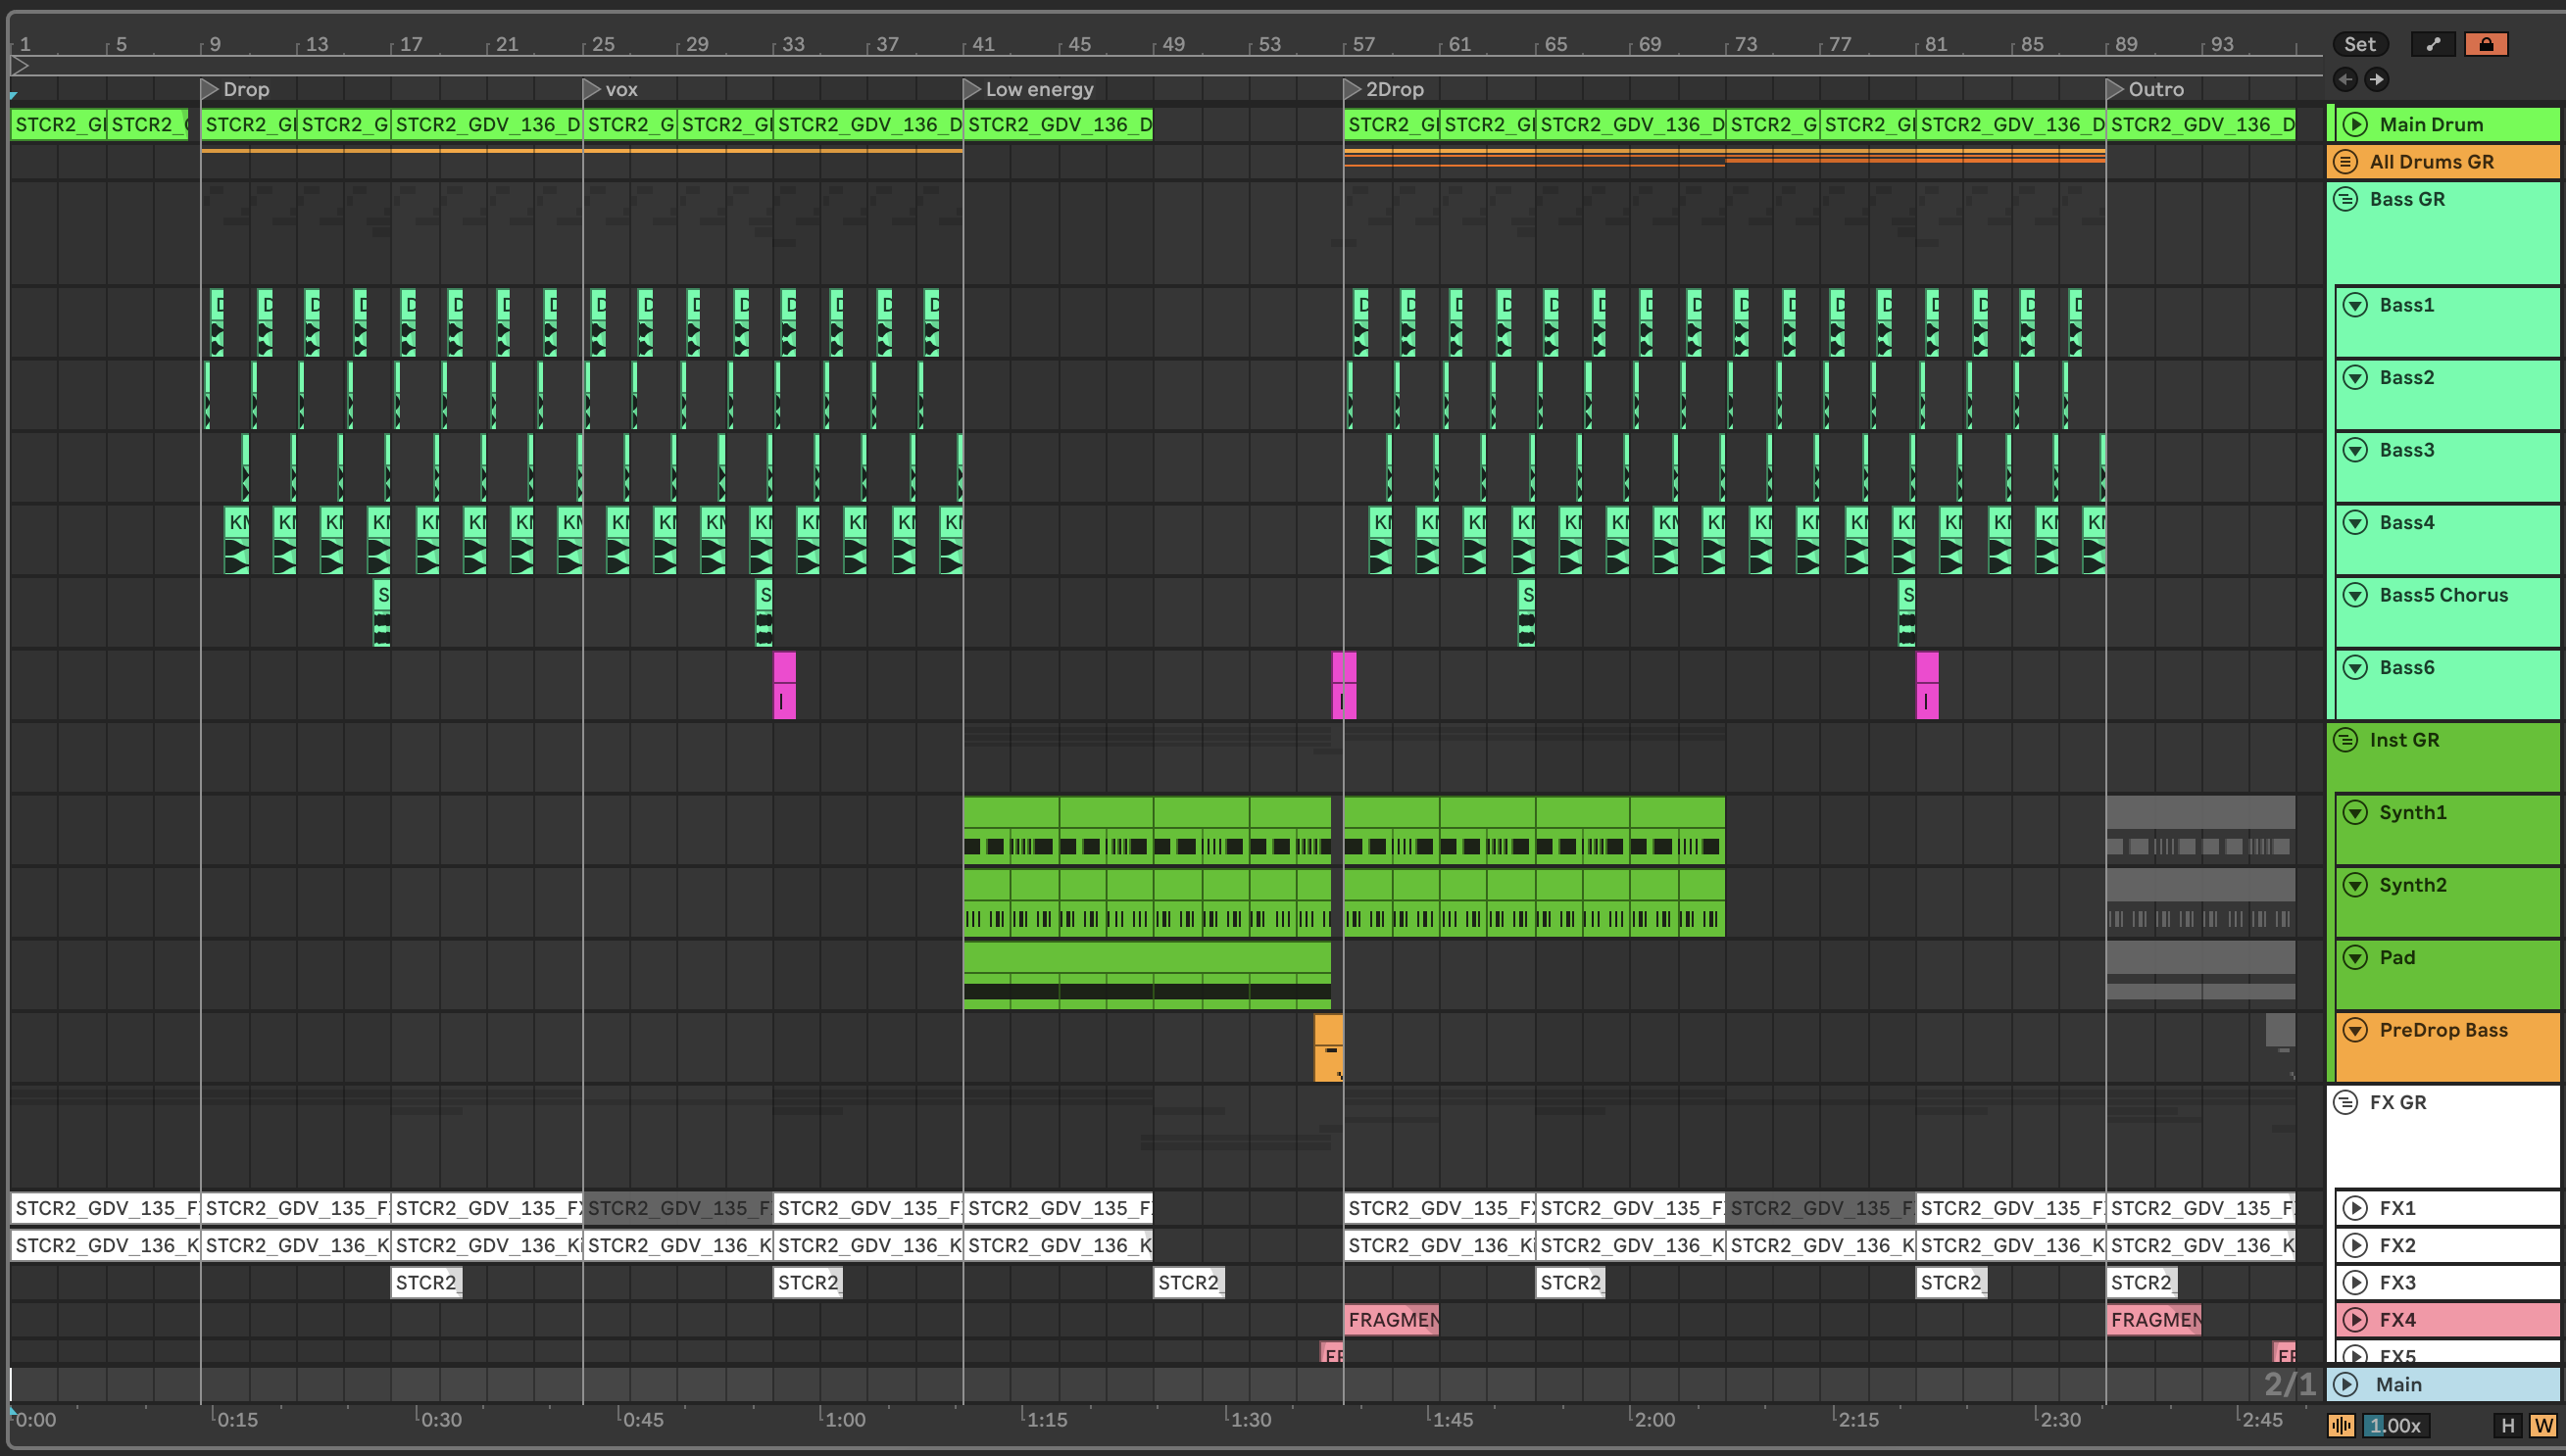
Task: Click the Set locator button
Action: coord(2359,44)
